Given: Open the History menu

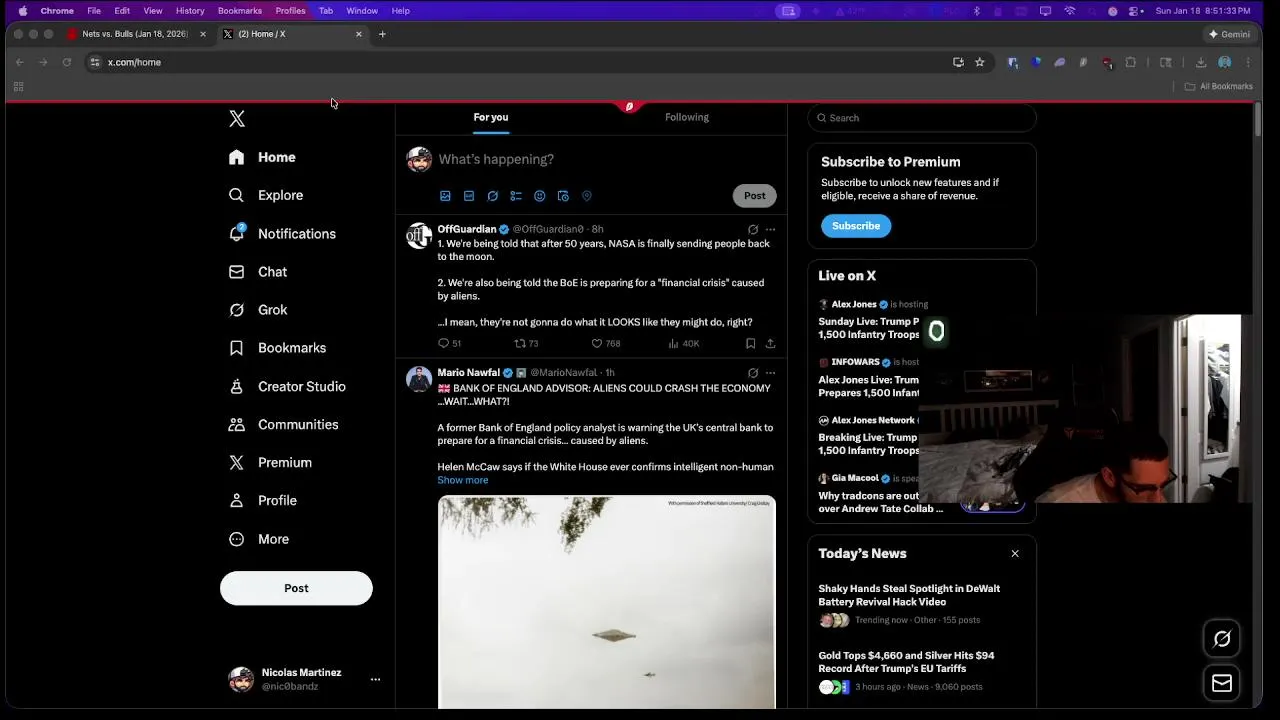Looking at the screenshot, I should pos(190,10).
